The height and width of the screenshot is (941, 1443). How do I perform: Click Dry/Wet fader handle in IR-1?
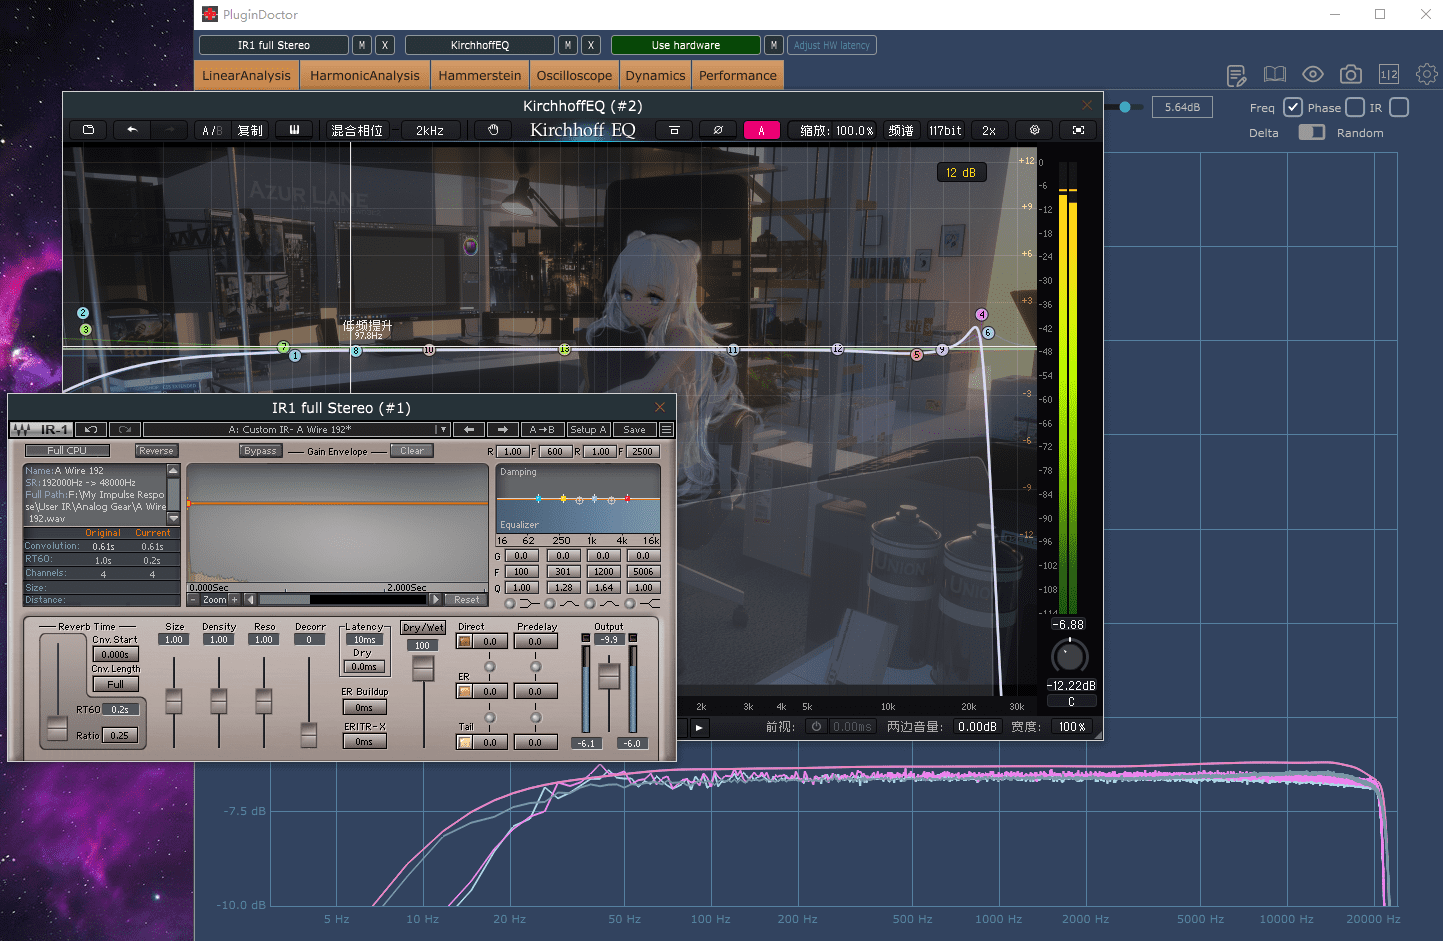click(423, 669)
